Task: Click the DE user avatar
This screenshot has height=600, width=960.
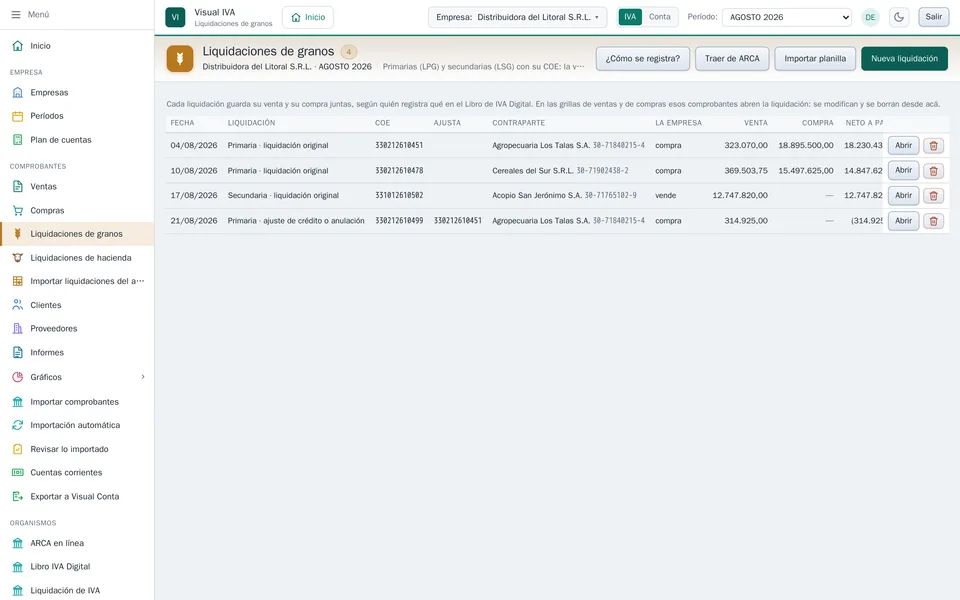Action: coord(870,17)
